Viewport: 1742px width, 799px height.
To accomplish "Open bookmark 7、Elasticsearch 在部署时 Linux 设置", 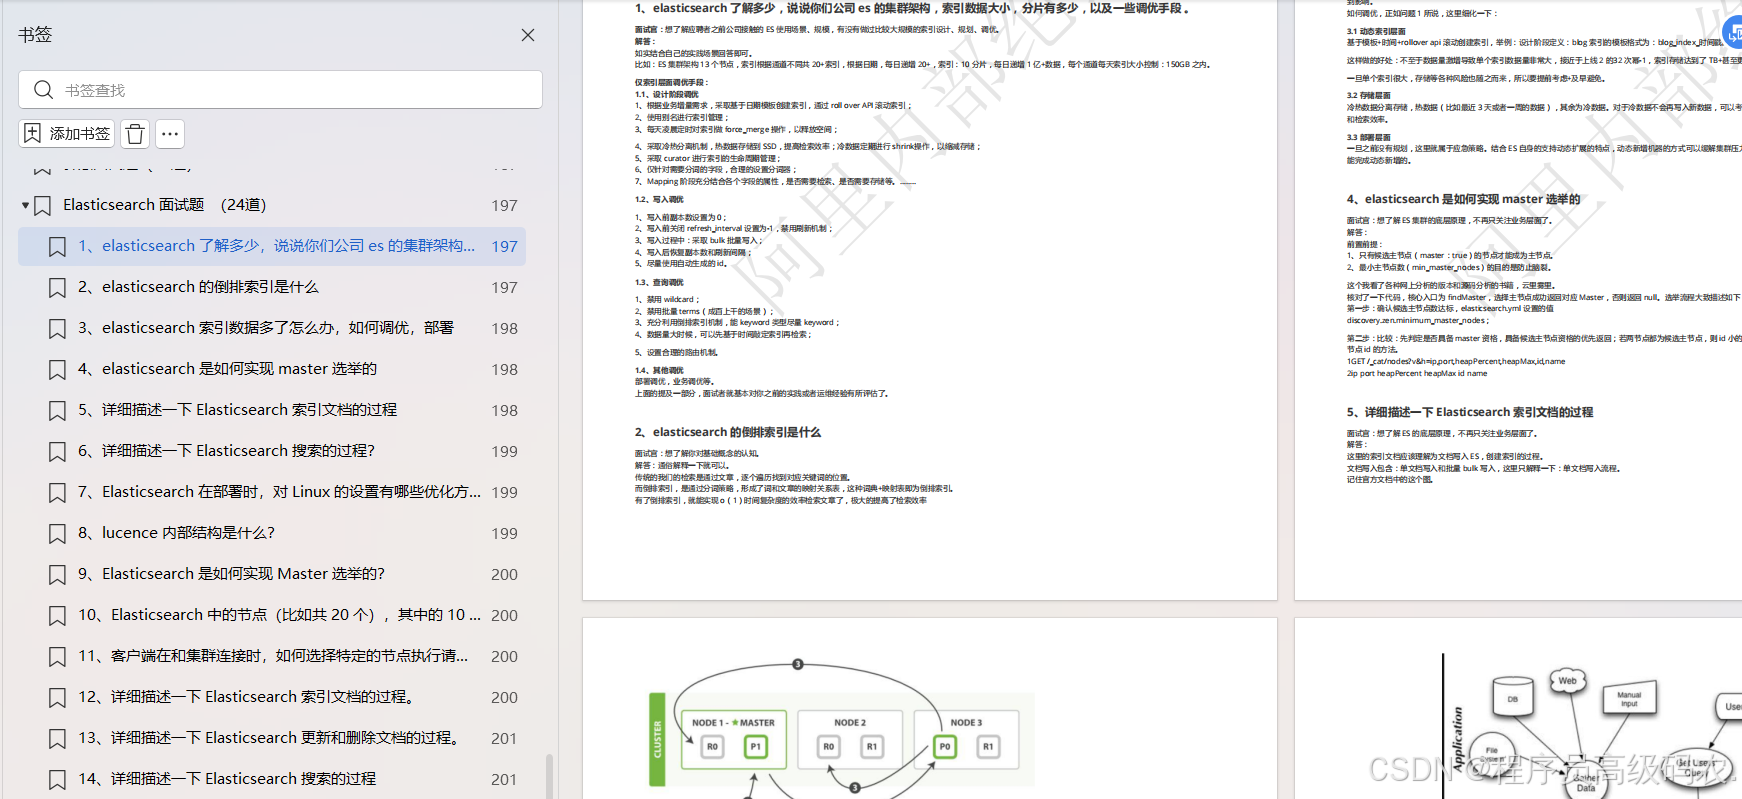I will click(x=272, y=492).
